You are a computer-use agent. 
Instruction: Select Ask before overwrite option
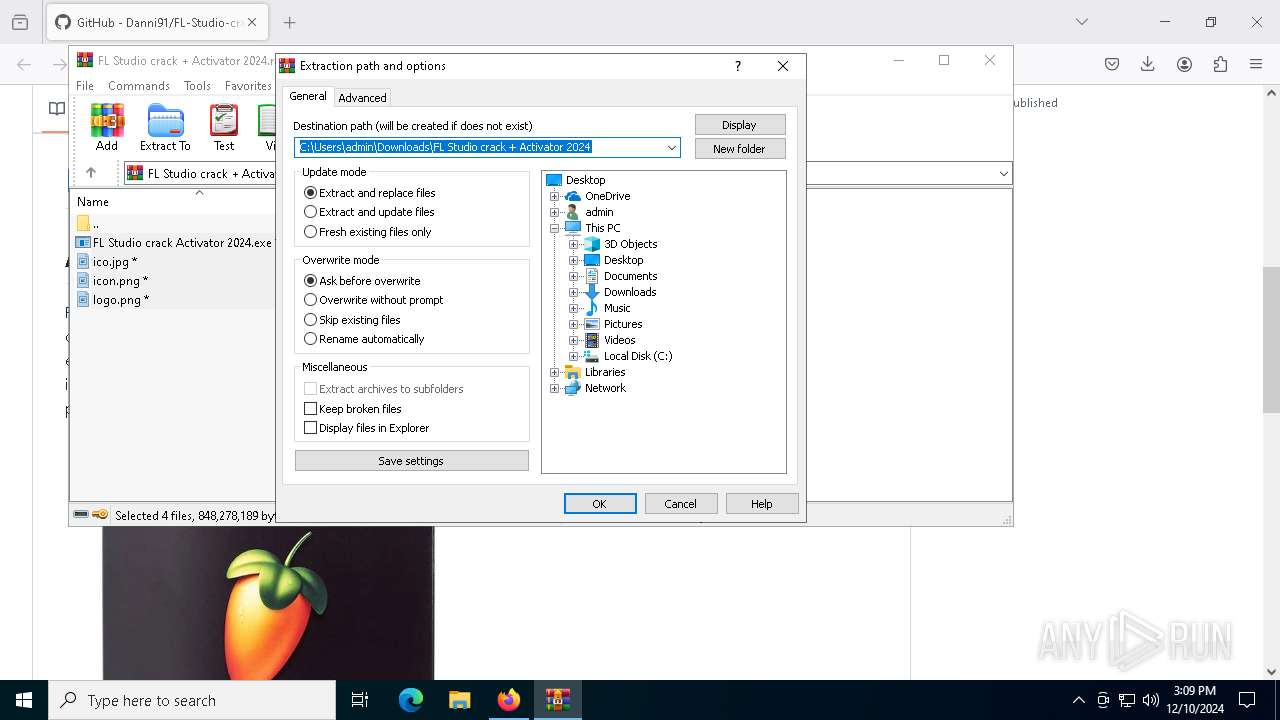[362, 281]
